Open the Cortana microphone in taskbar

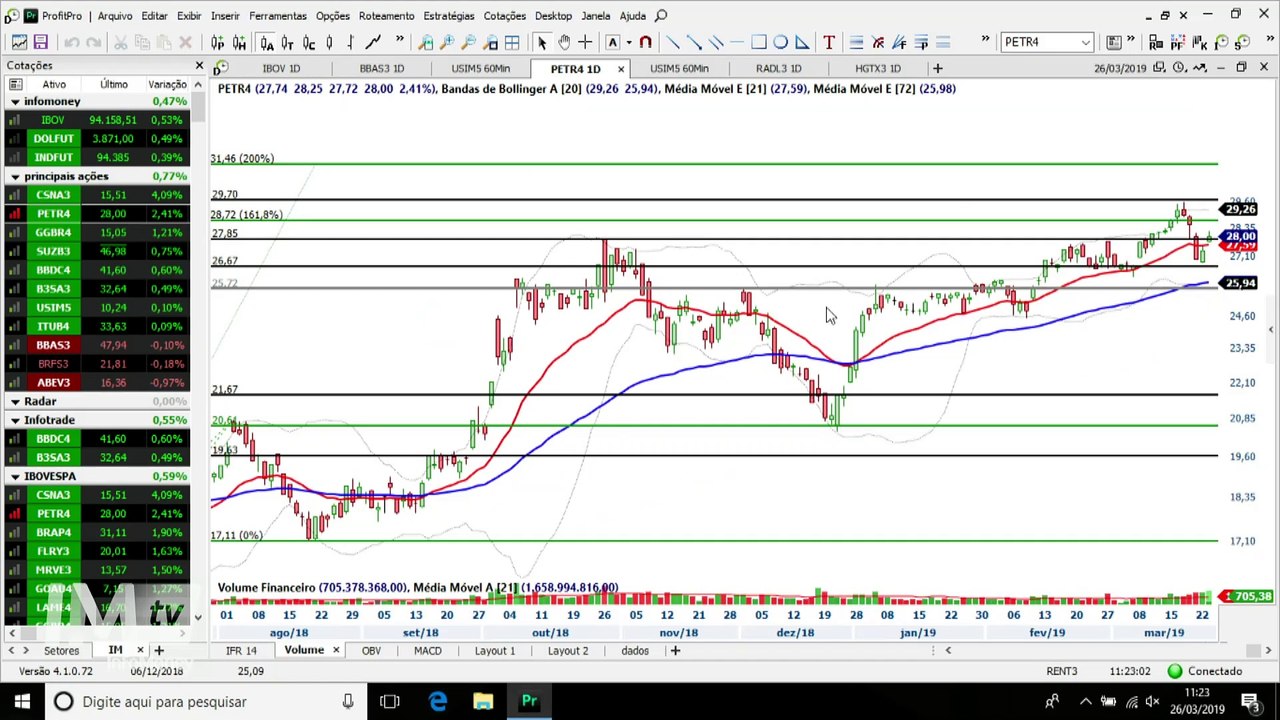pos(347,701)
